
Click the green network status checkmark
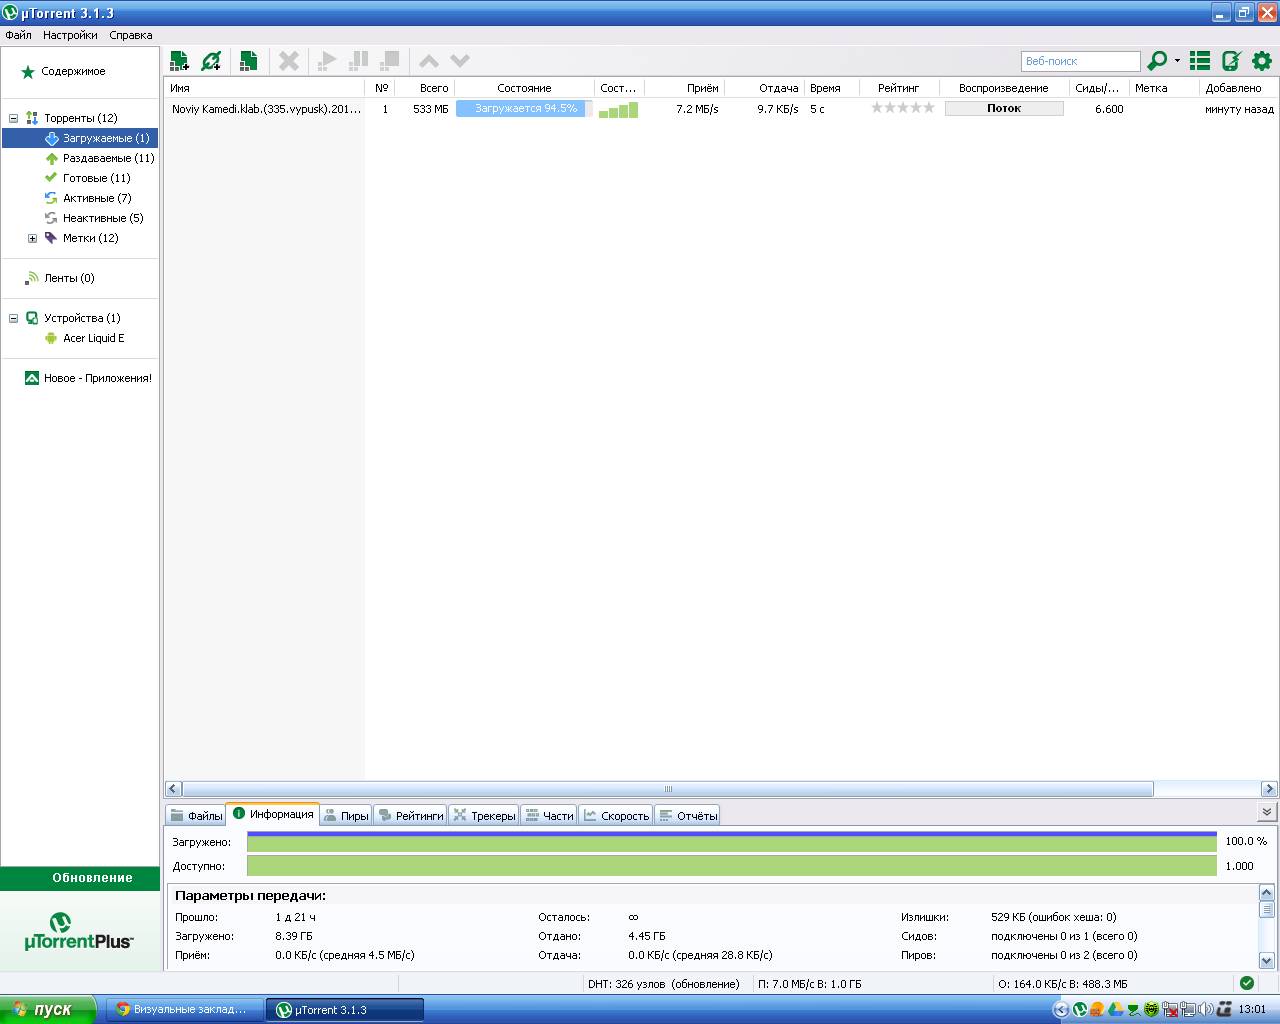[x=1246, y=983]
